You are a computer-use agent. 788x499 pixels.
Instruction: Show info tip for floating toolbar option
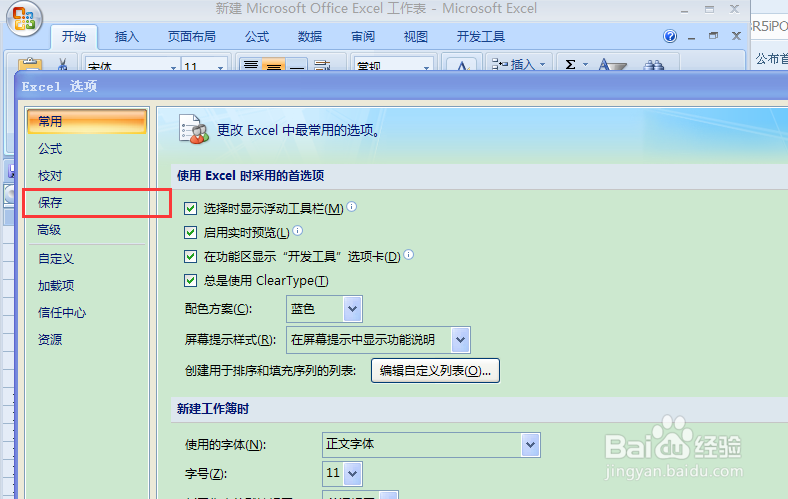[352, 207]
